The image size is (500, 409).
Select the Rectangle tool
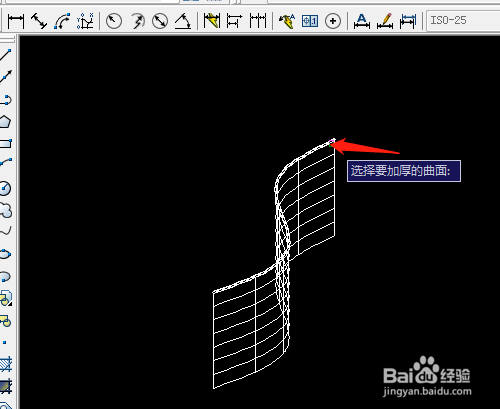pyautogui.click(x=6, y=144)
